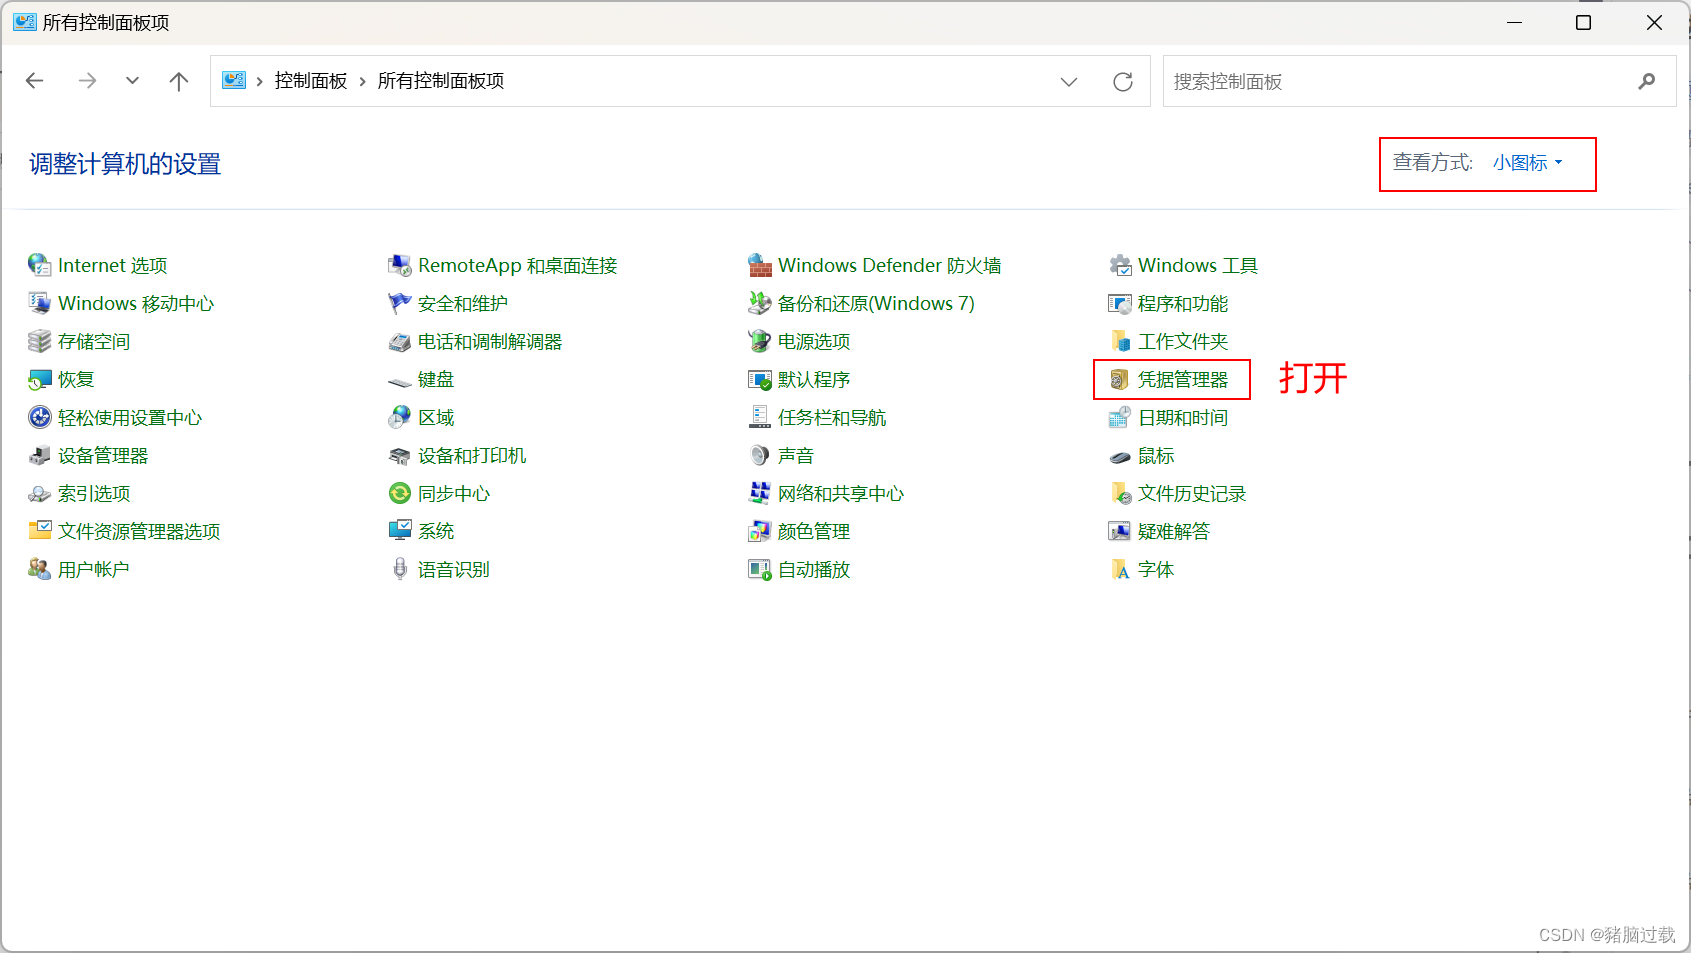1691x953 pixels.
Task: Expand the address bar history chevron
Action: [1069, 81]
